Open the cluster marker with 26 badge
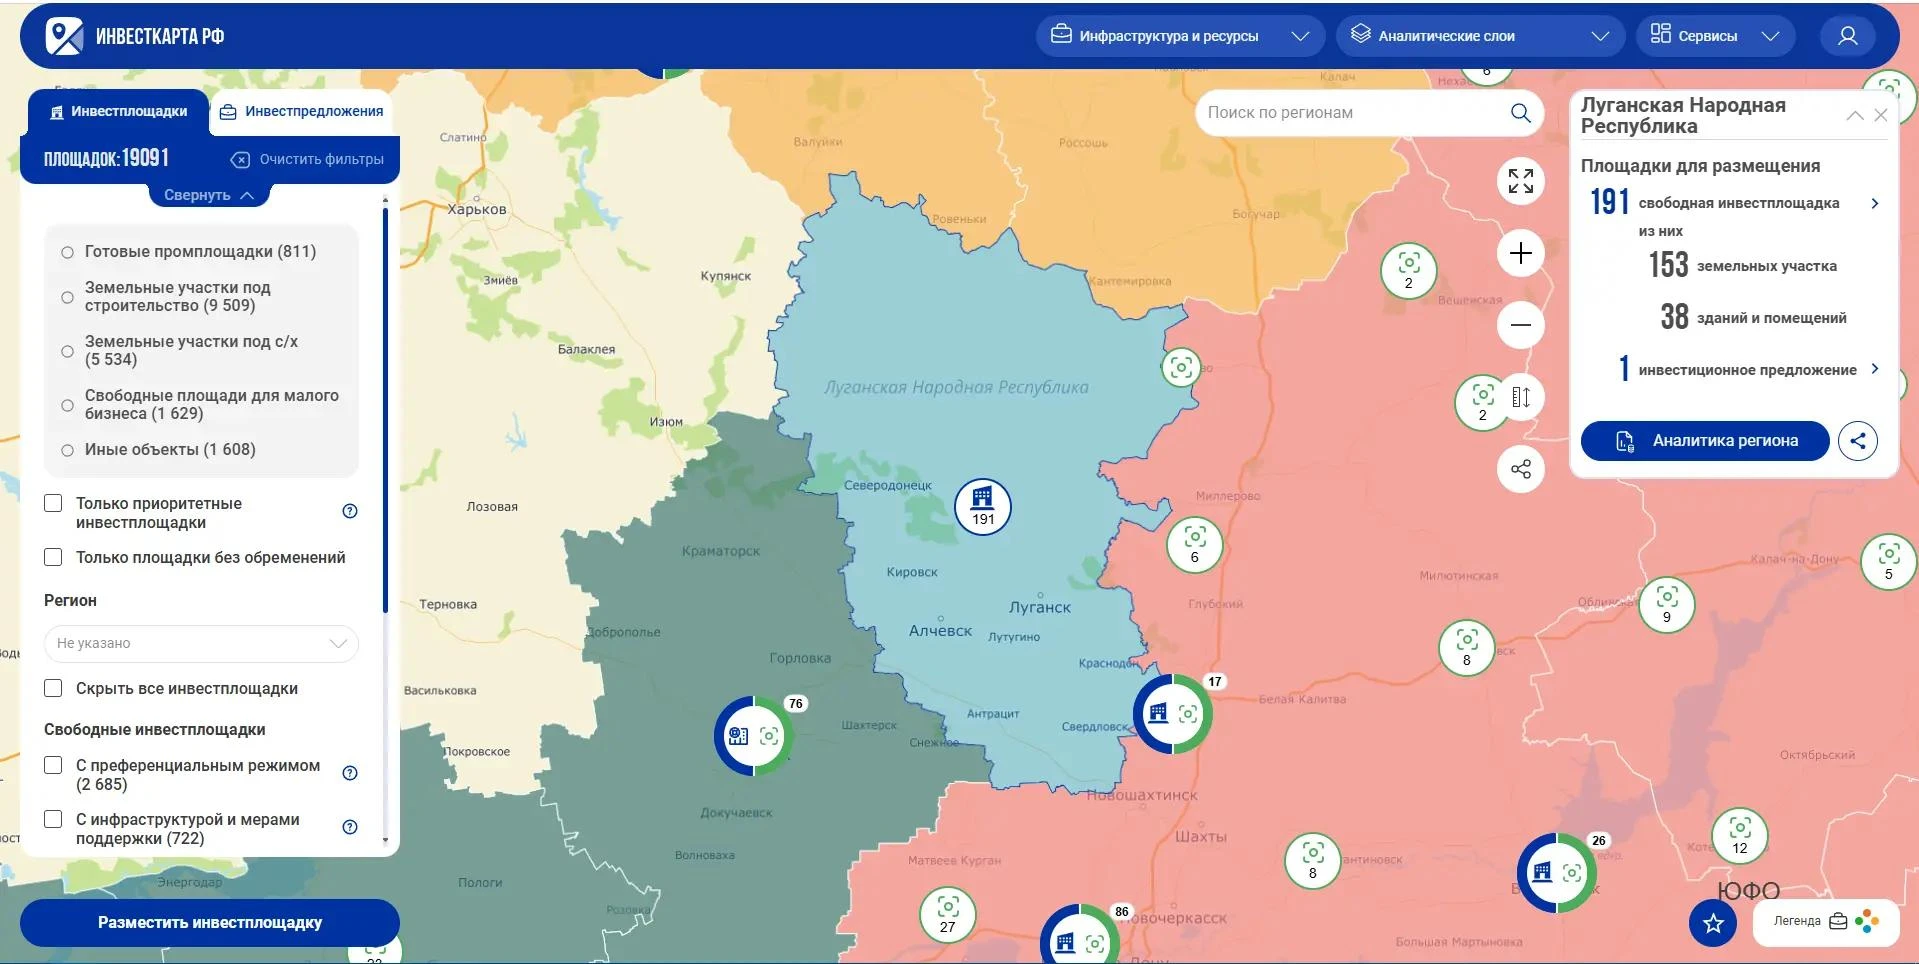Viewport: 1919px width, 964px height. point(1557,873)
